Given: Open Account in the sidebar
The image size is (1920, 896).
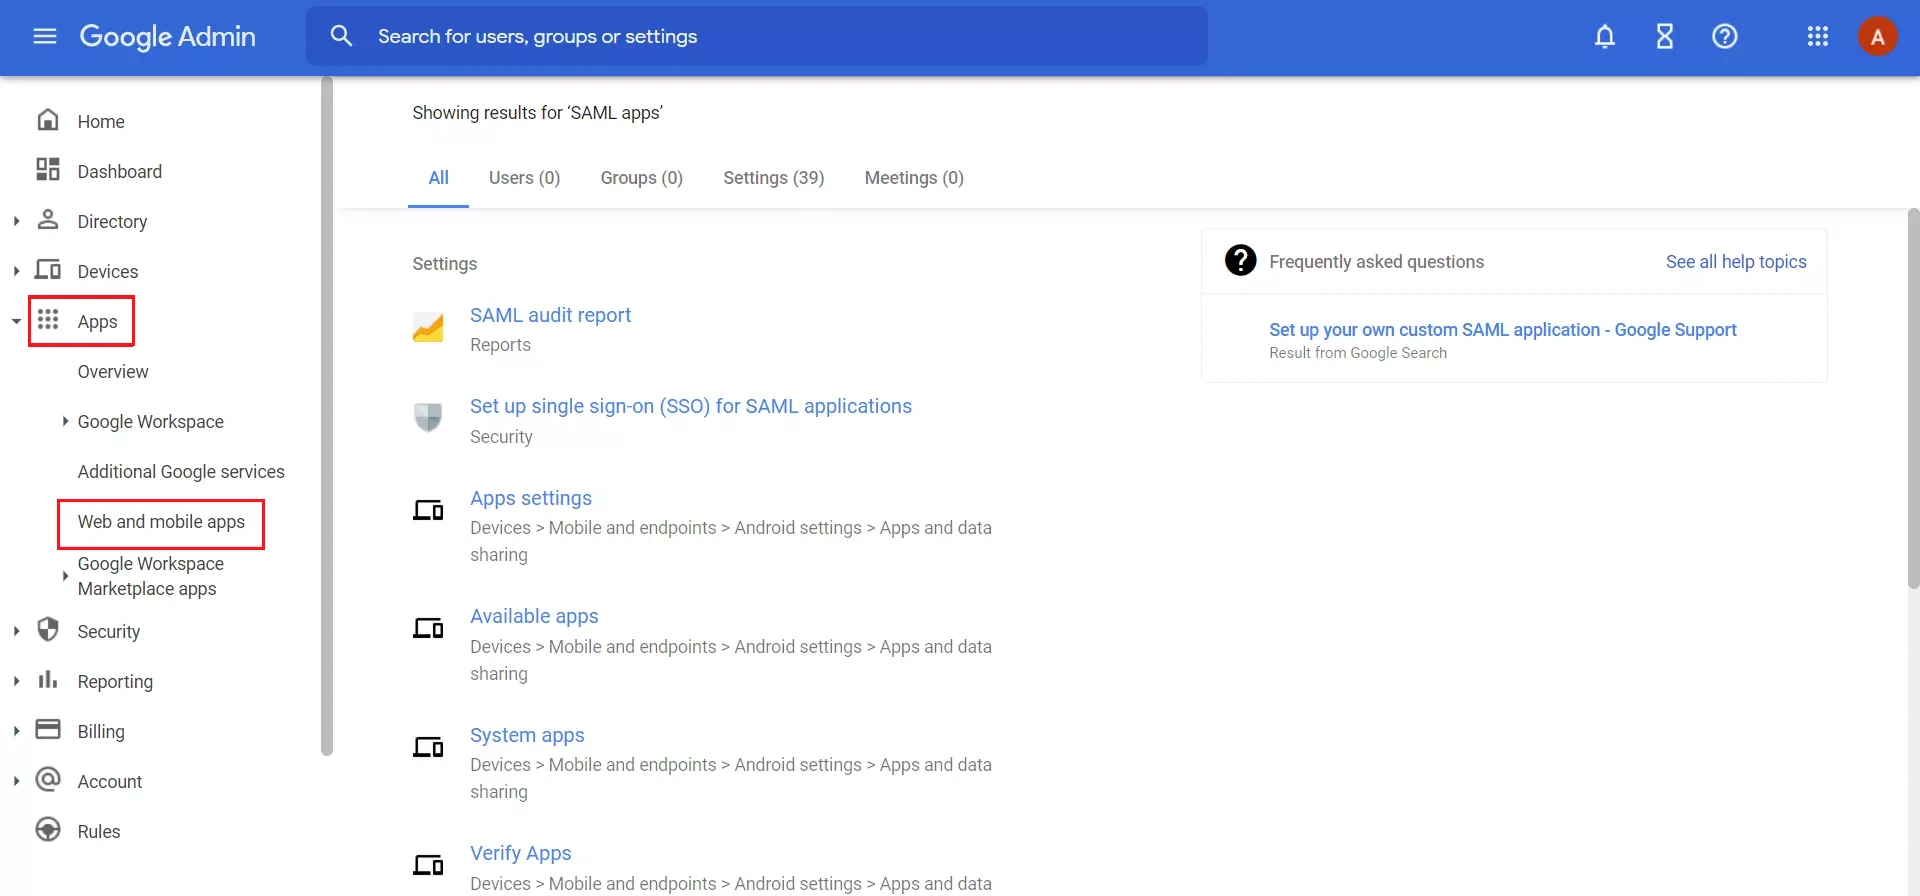Looking at the screenshot, I should [109, 781].
